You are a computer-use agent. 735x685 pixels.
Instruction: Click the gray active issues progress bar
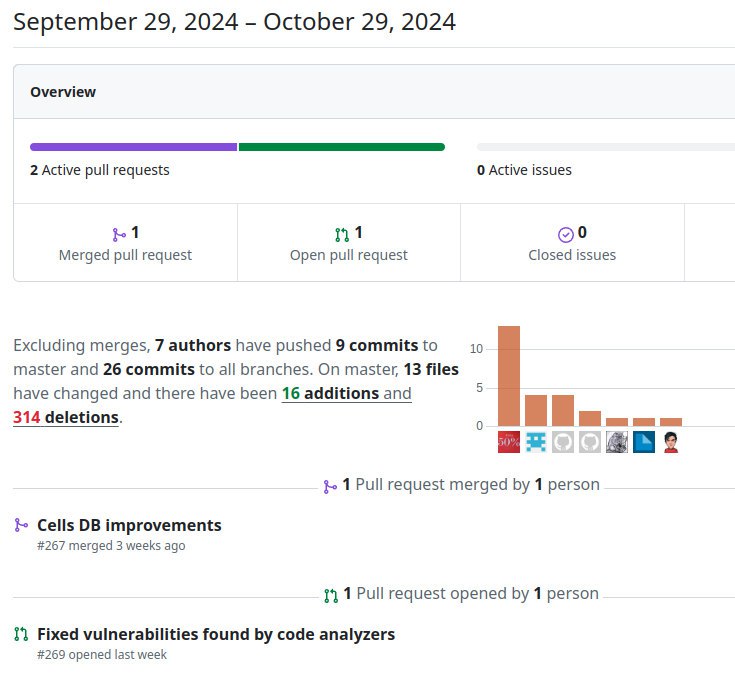[605, 147]
